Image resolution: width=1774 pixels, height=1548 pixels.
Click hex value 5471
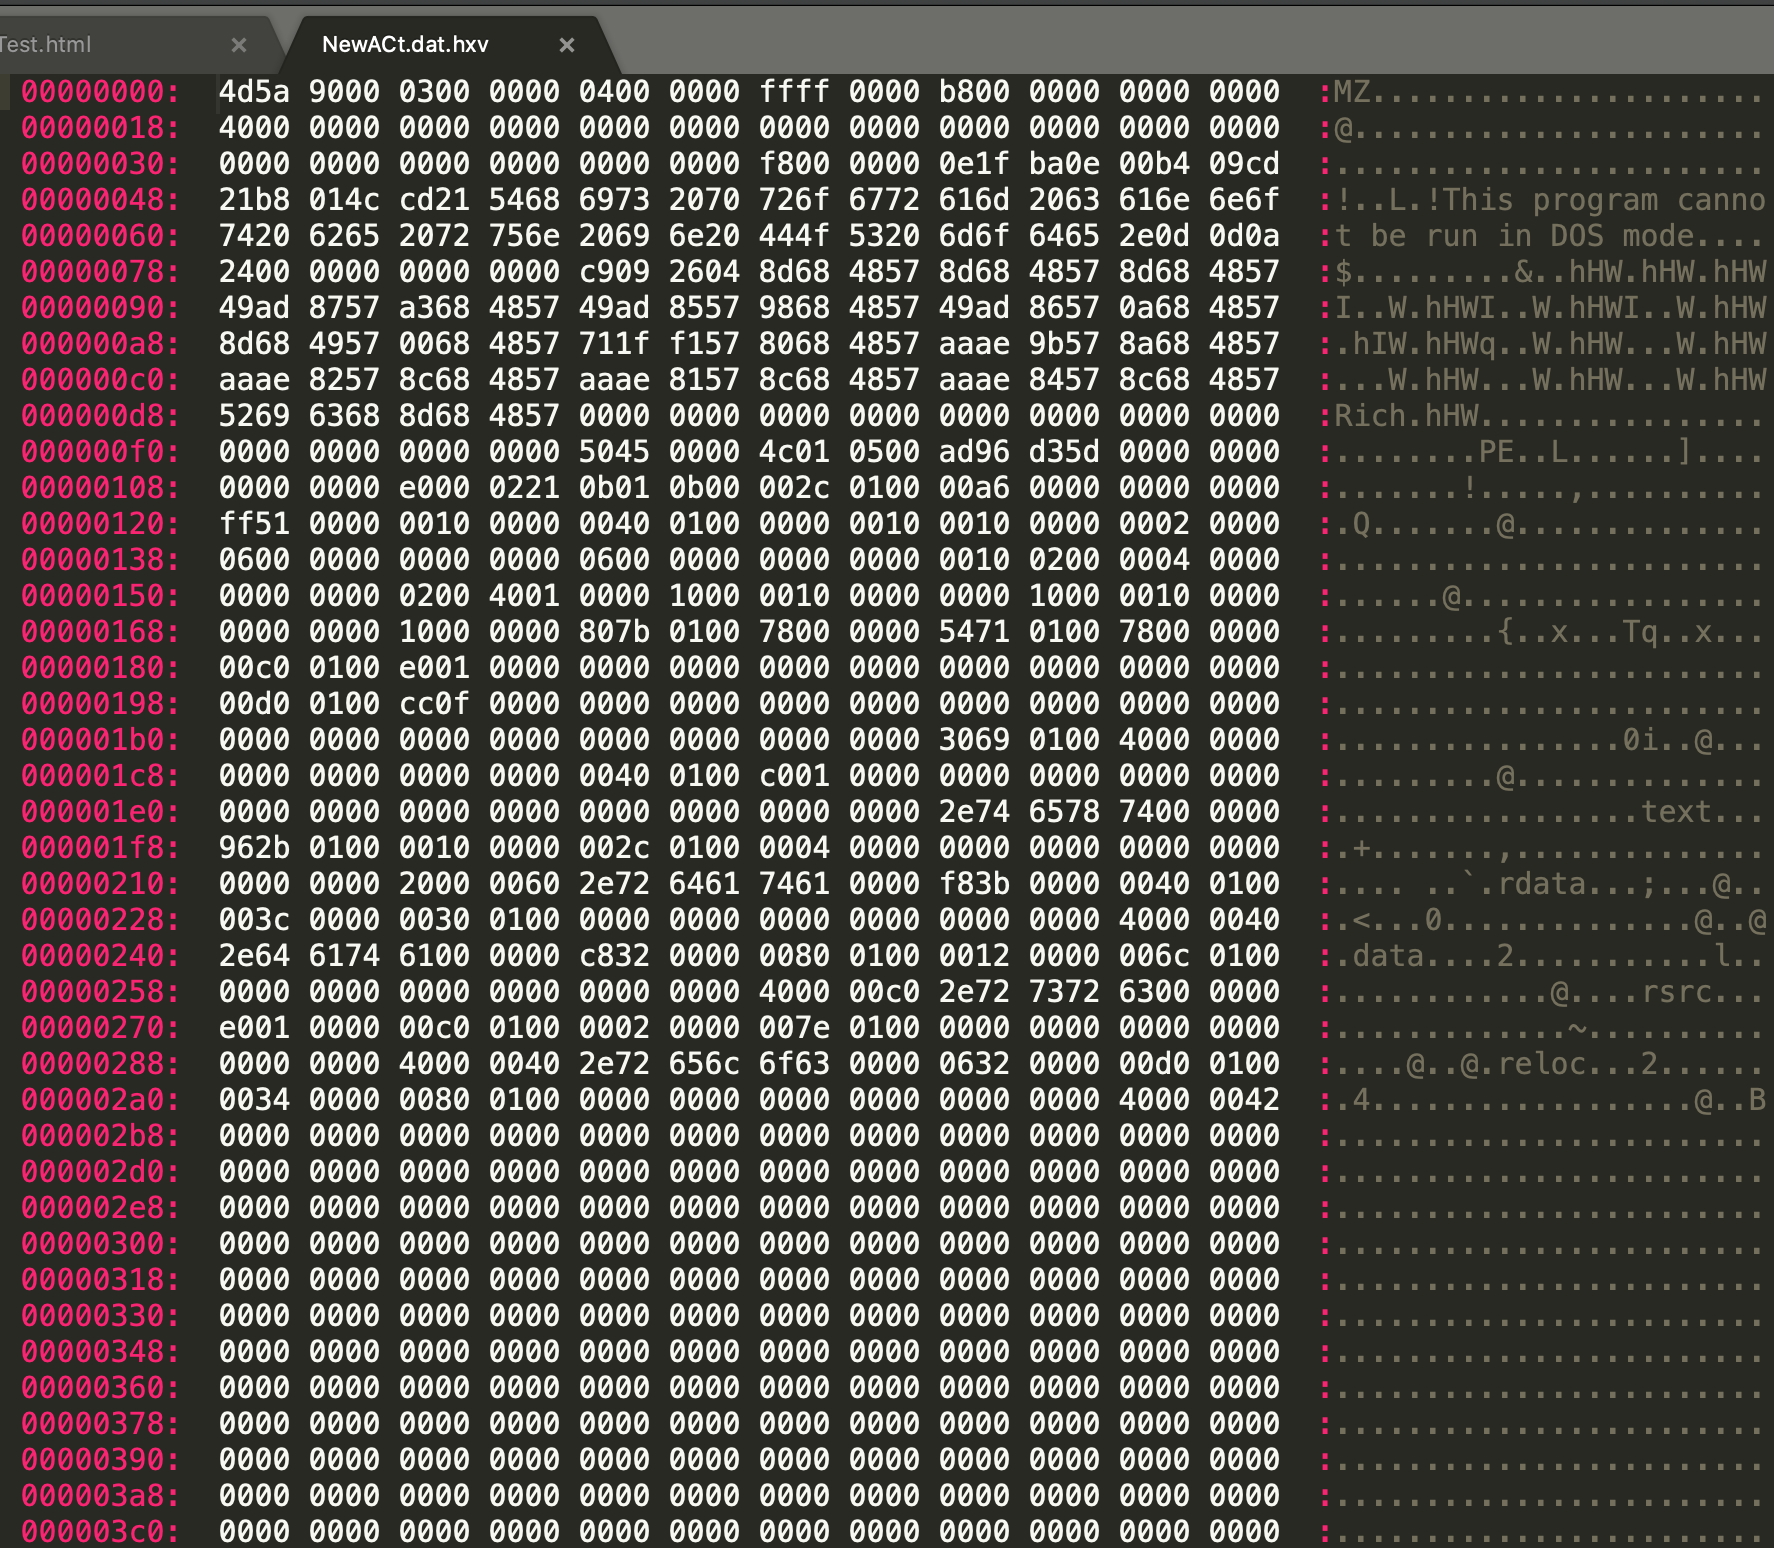974,632
